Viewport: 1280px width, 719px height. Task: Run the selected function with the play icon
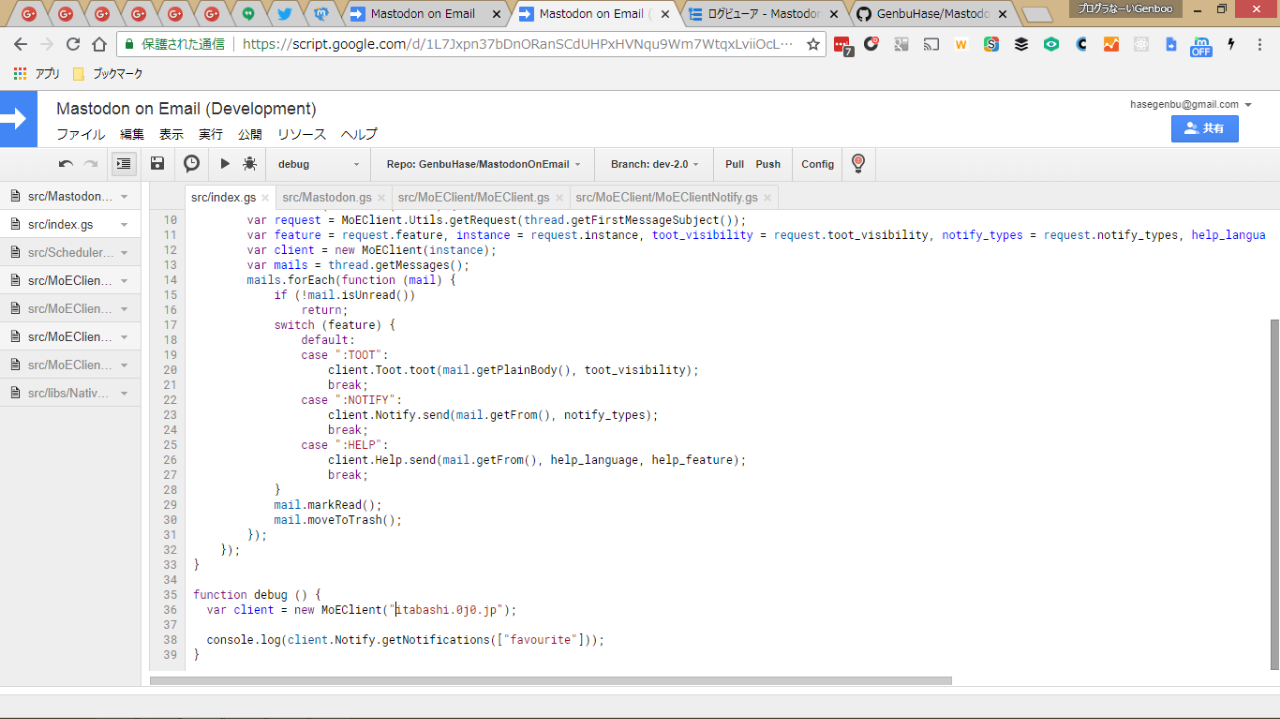(225, 164)
